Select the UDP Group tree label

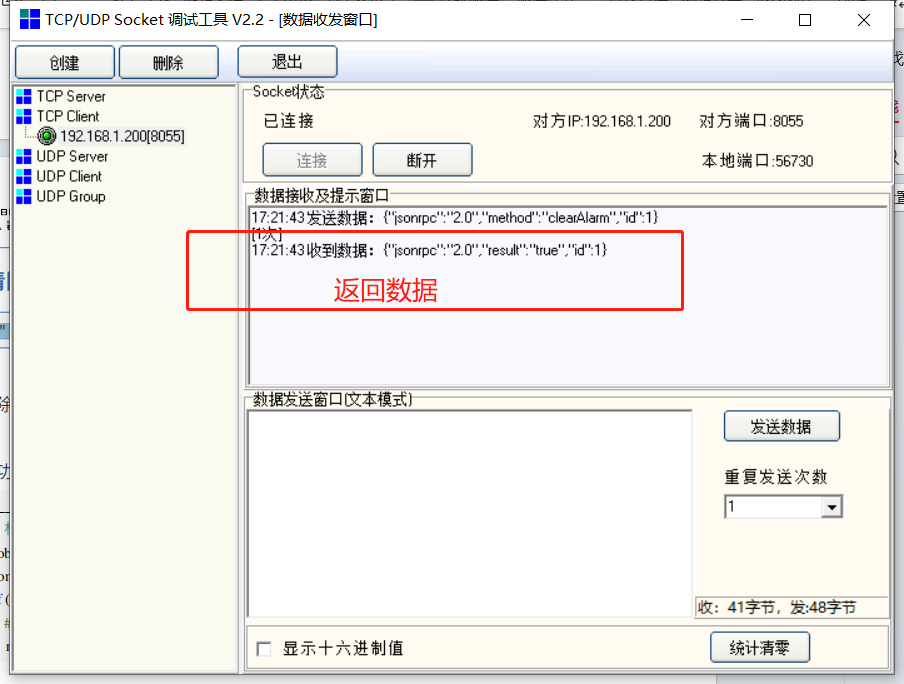pyautogui.click(x=71, y=197)
